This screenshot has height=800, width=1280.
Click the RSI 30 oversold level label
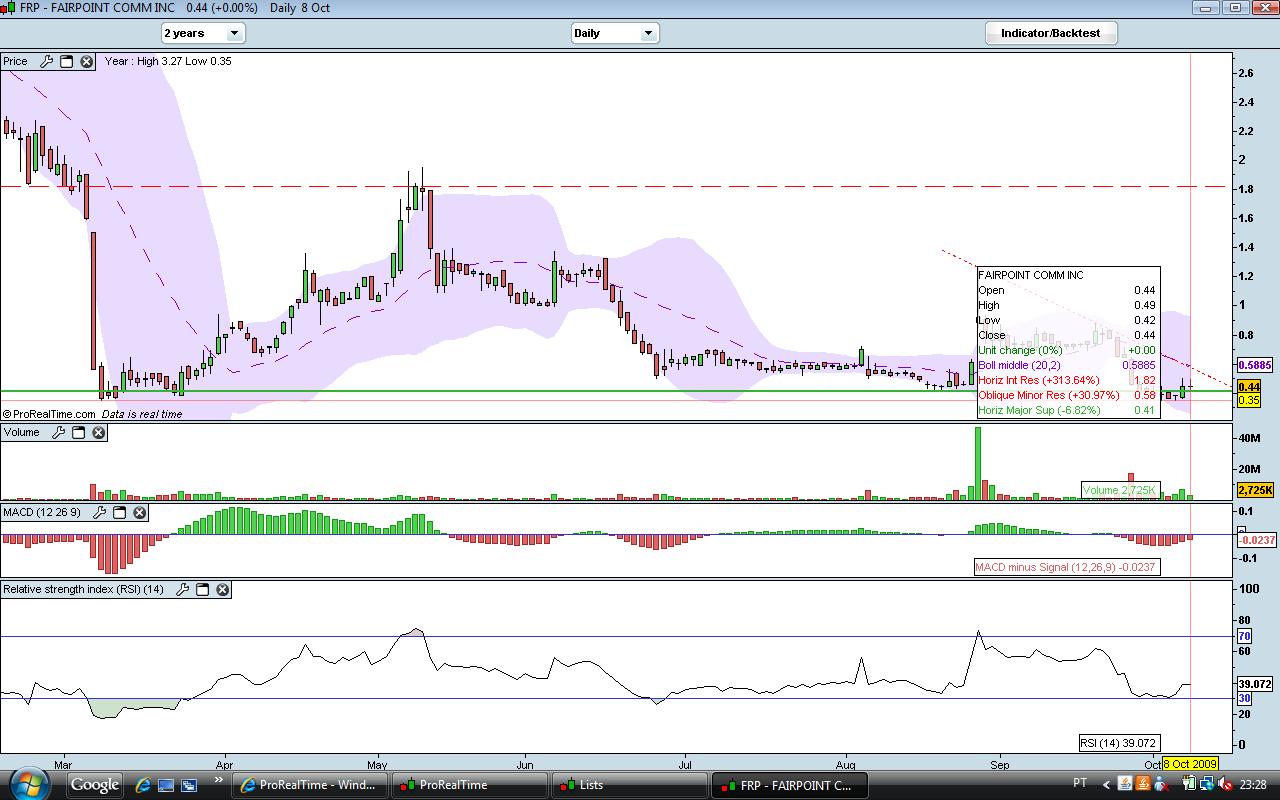click(x=1244, y=698)
